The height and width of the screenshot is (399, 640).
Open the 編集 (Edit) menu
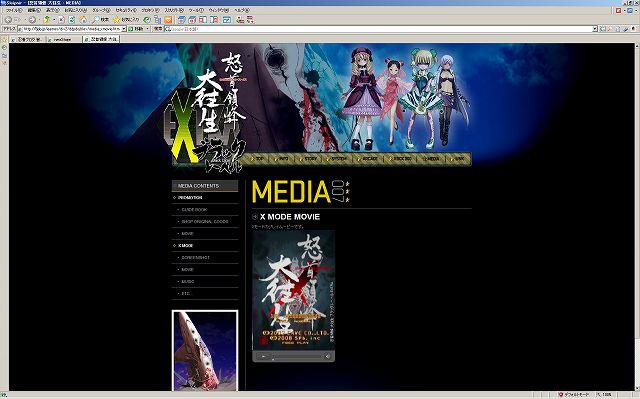coord(34,10)
